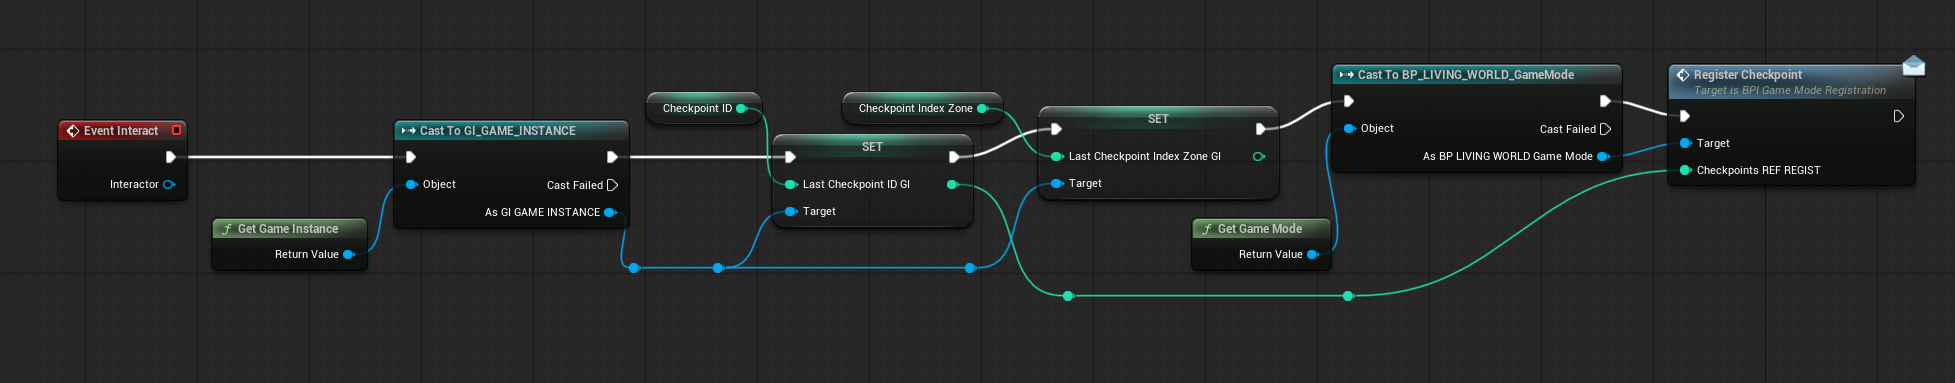The height and width of the screenshot is (383, 1955).
Task: Click Cast To GI_GAME_INSTANCE output exec pin
Action: (612, 157)
